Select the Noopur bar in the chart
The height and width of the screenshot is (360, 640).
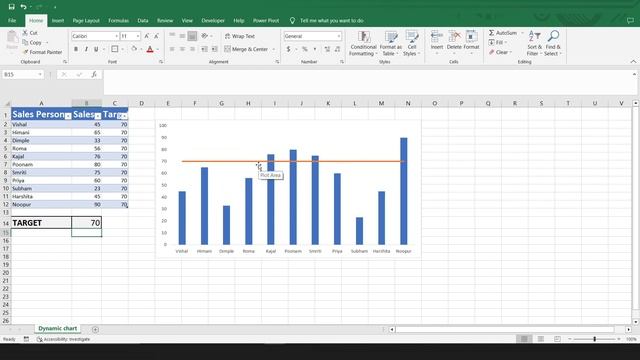click(x=404, y=191)
